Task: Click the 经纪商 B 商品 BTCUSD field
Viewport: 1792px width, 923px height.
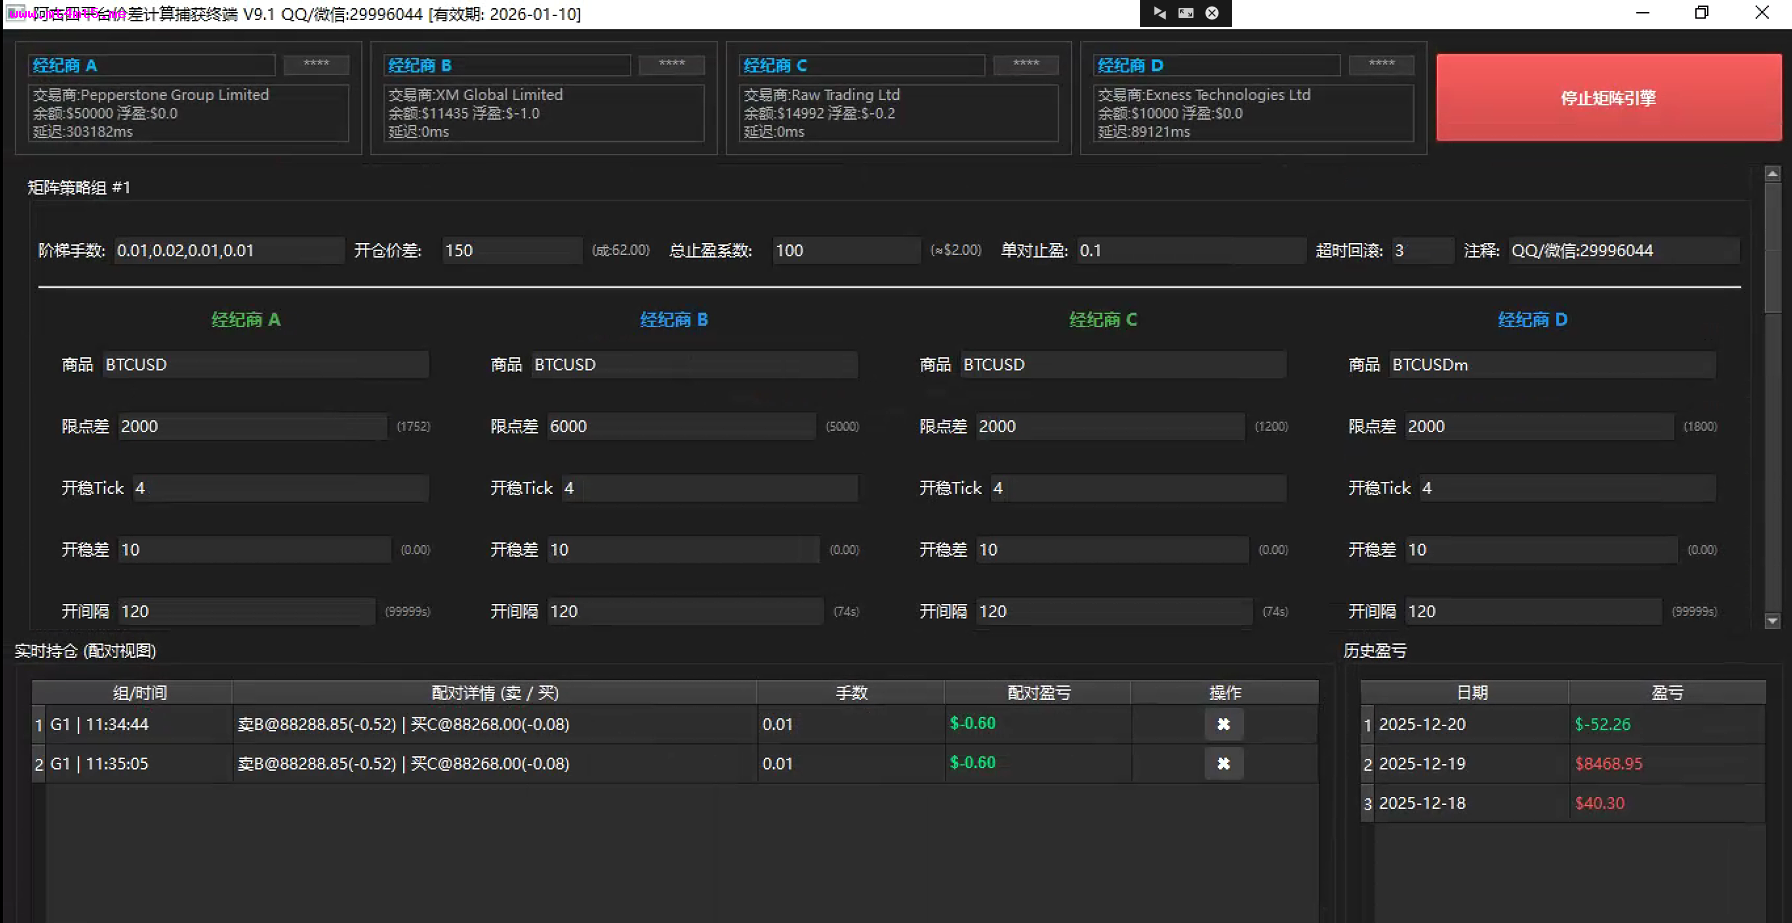Action: point(692,365)
